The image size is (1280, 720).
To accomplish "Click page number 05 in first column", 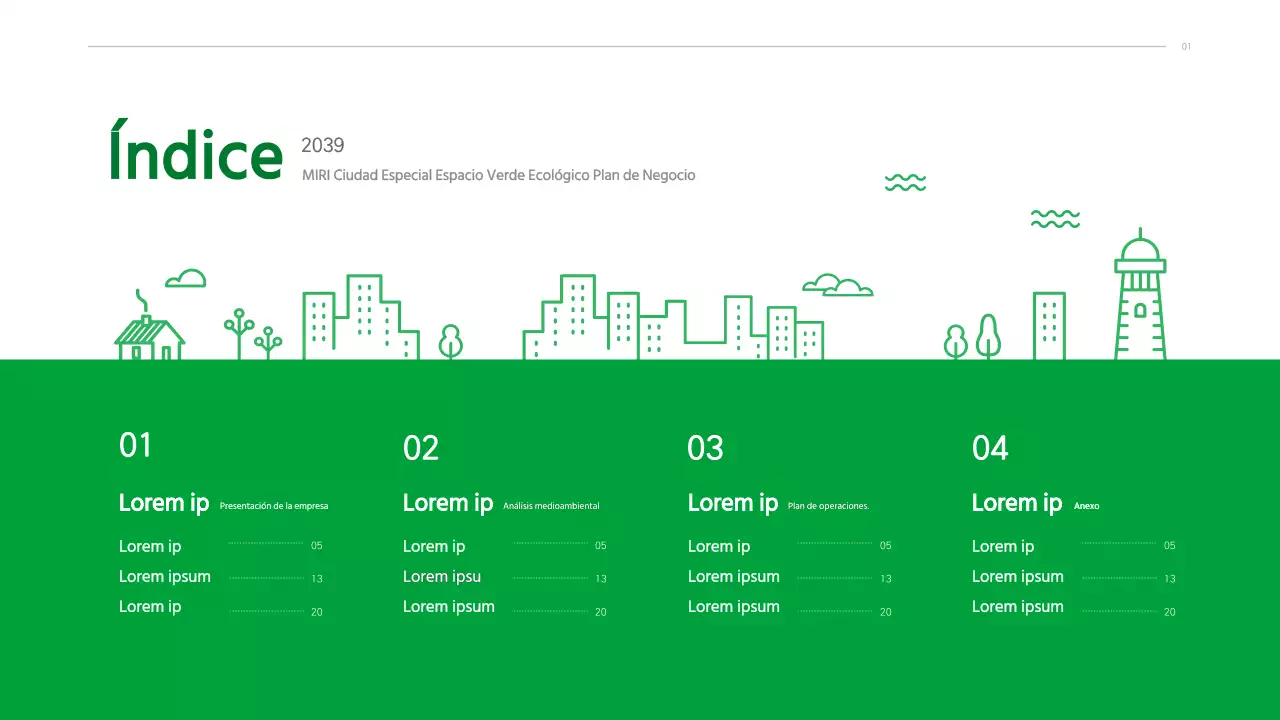I will click(x=316, y=546).
